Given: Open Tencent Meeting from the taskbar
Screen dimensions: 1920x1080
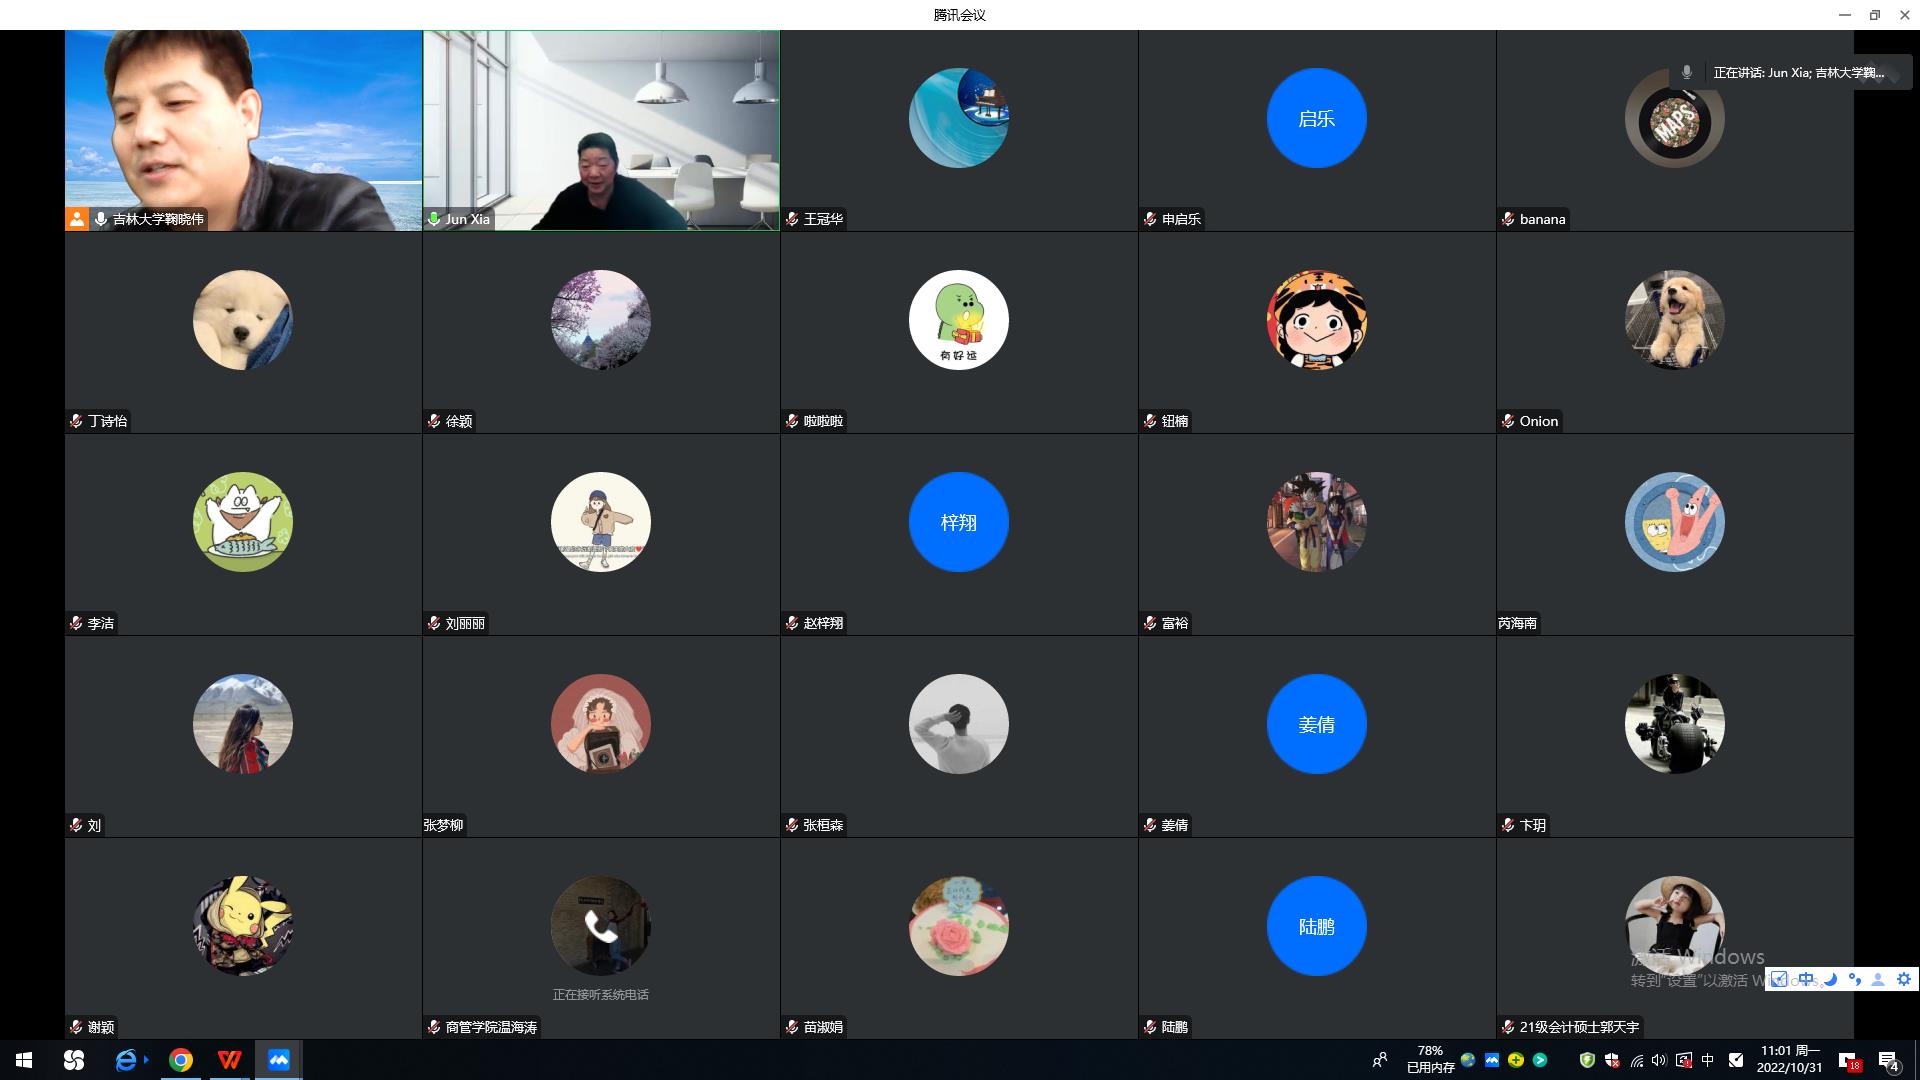Looking at the screenshot, I should (x=279, y=1060).
